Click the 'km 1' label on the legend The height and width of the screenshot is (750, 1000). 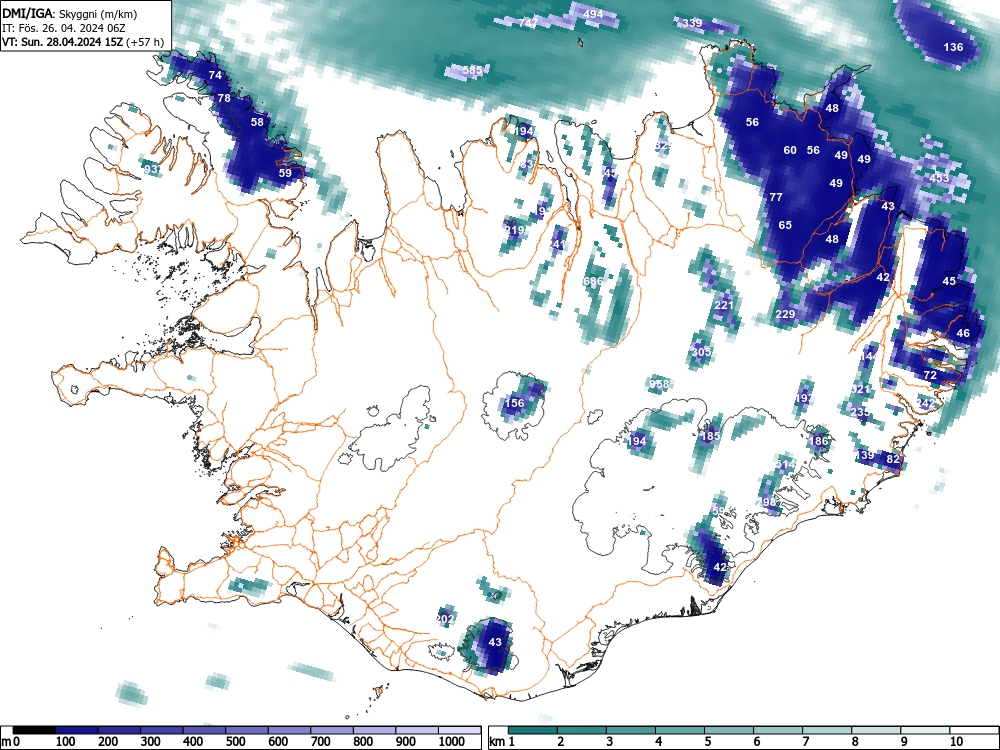coord(502,741)
